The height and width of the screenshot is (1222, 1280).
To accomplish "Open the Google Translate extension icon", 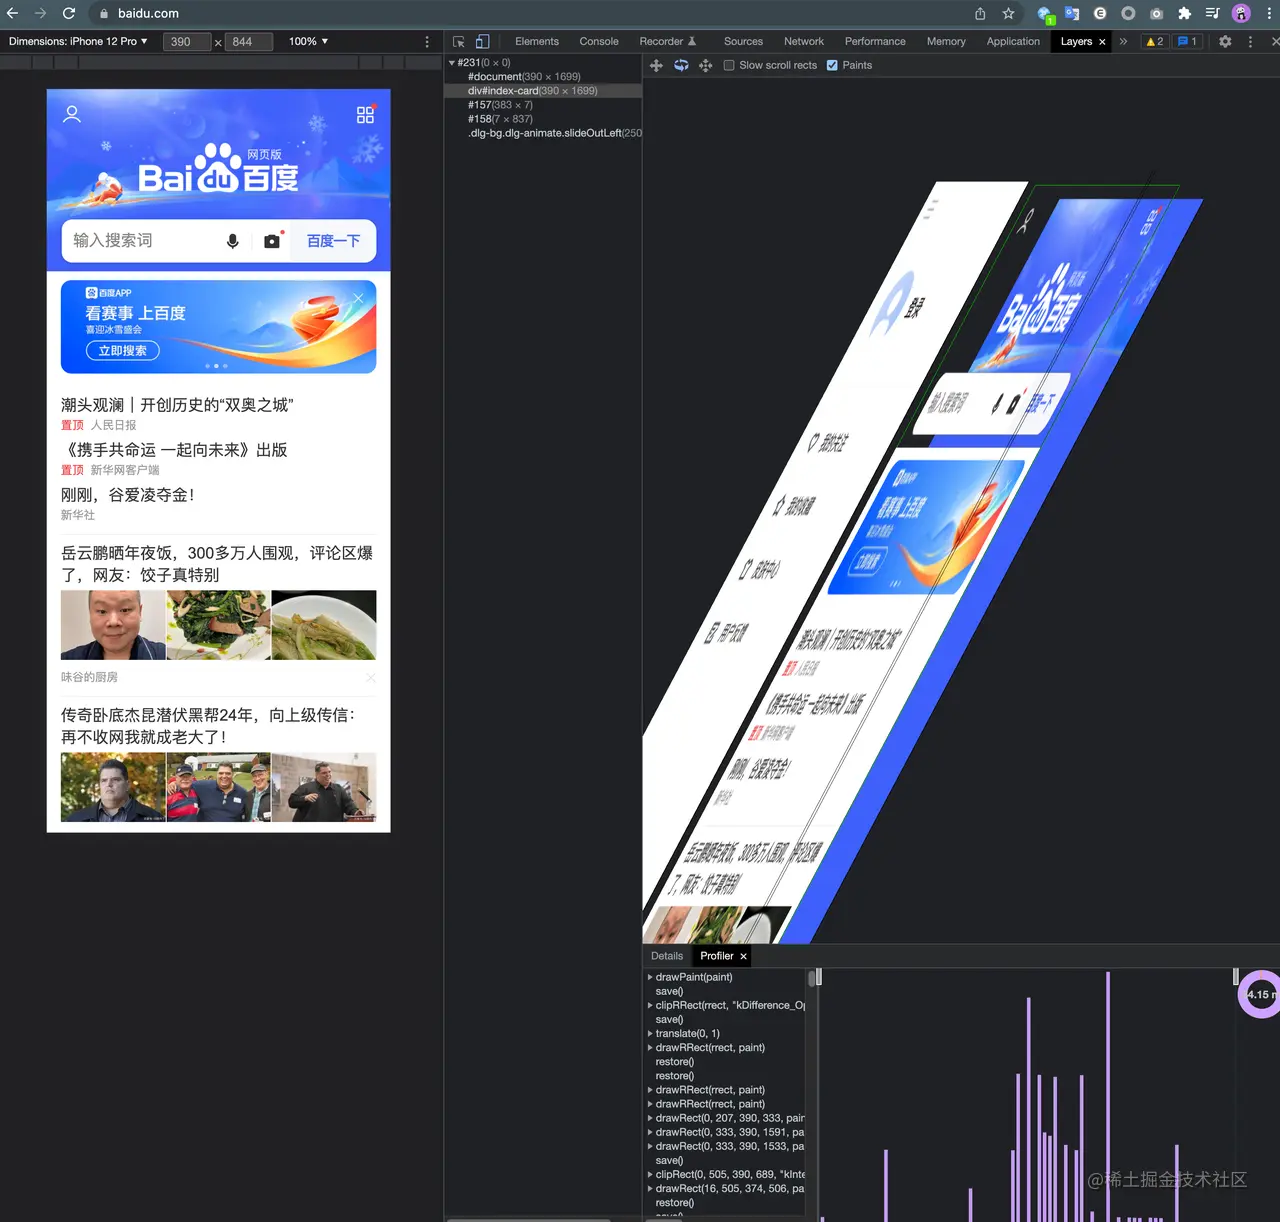I will tap(1072, 14).
